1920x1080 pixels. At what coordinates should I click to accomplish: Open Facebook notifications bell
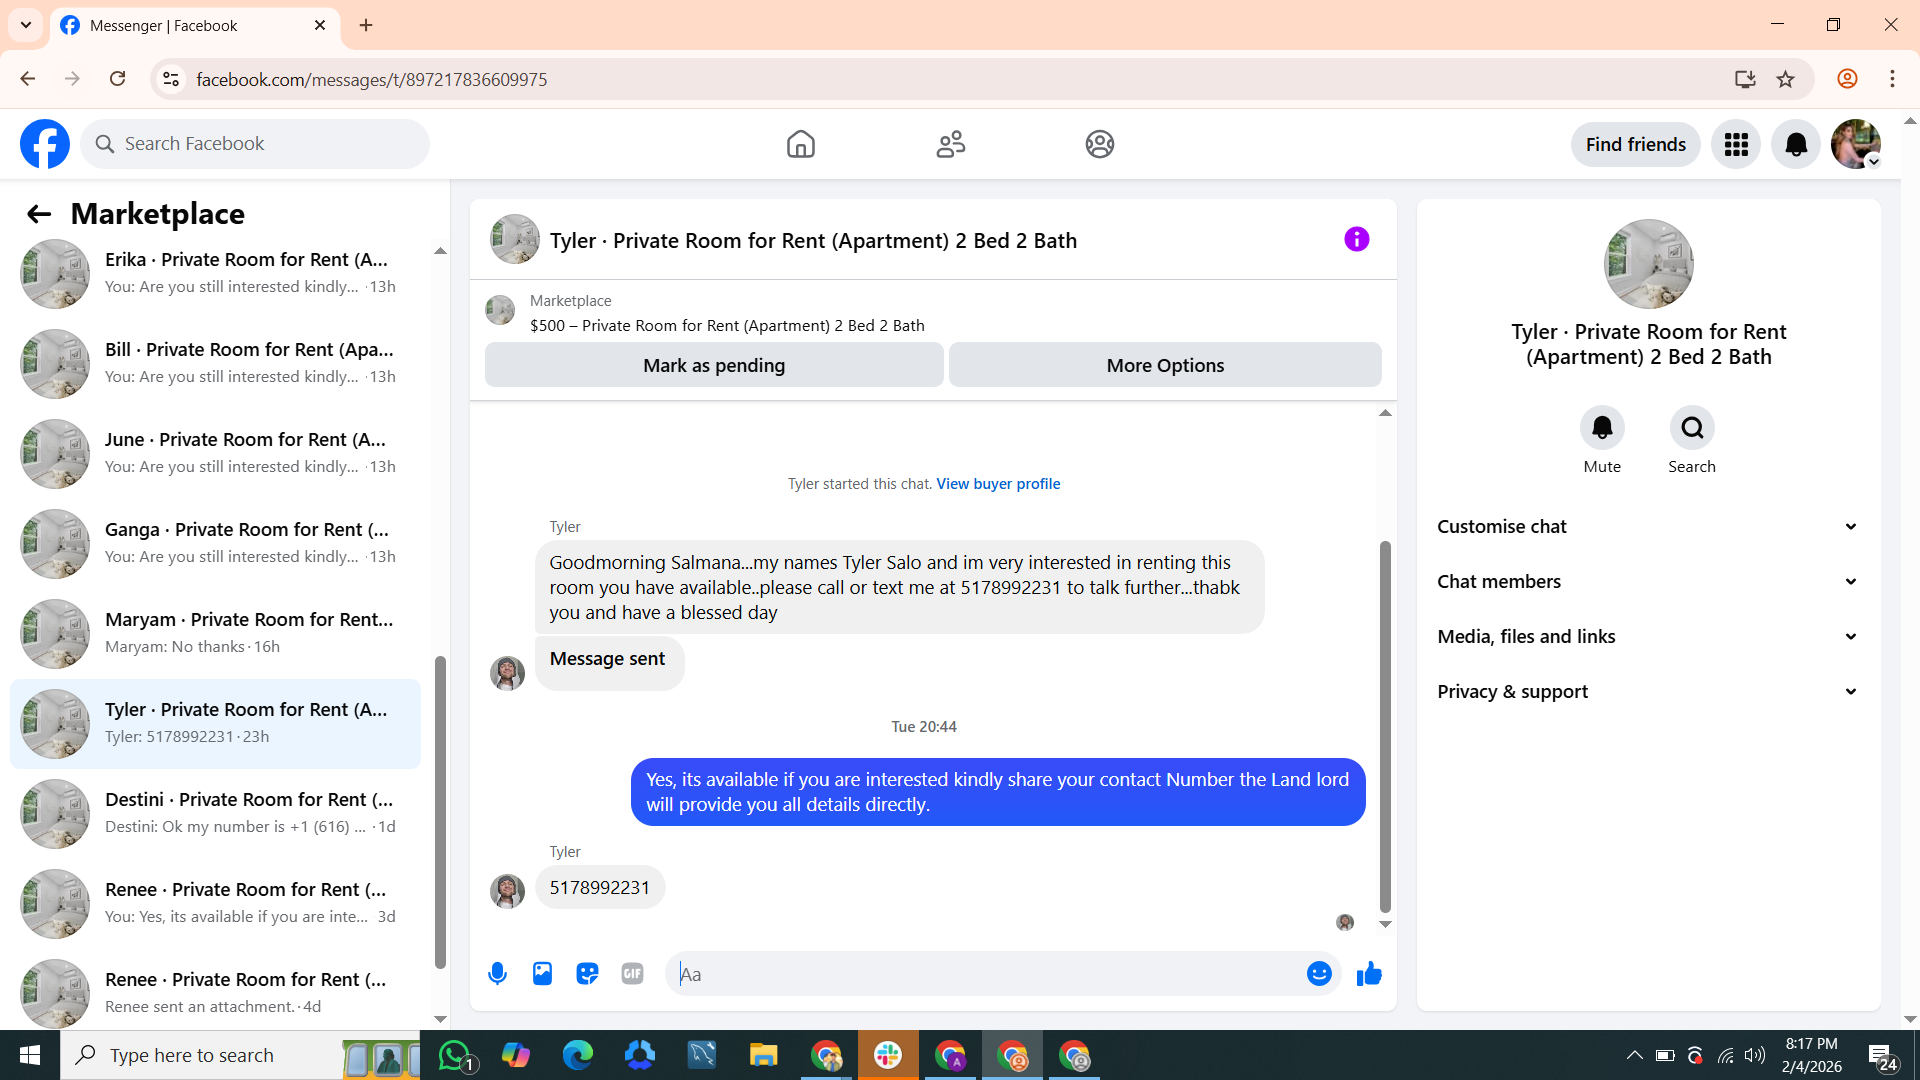pos(1796,145)
